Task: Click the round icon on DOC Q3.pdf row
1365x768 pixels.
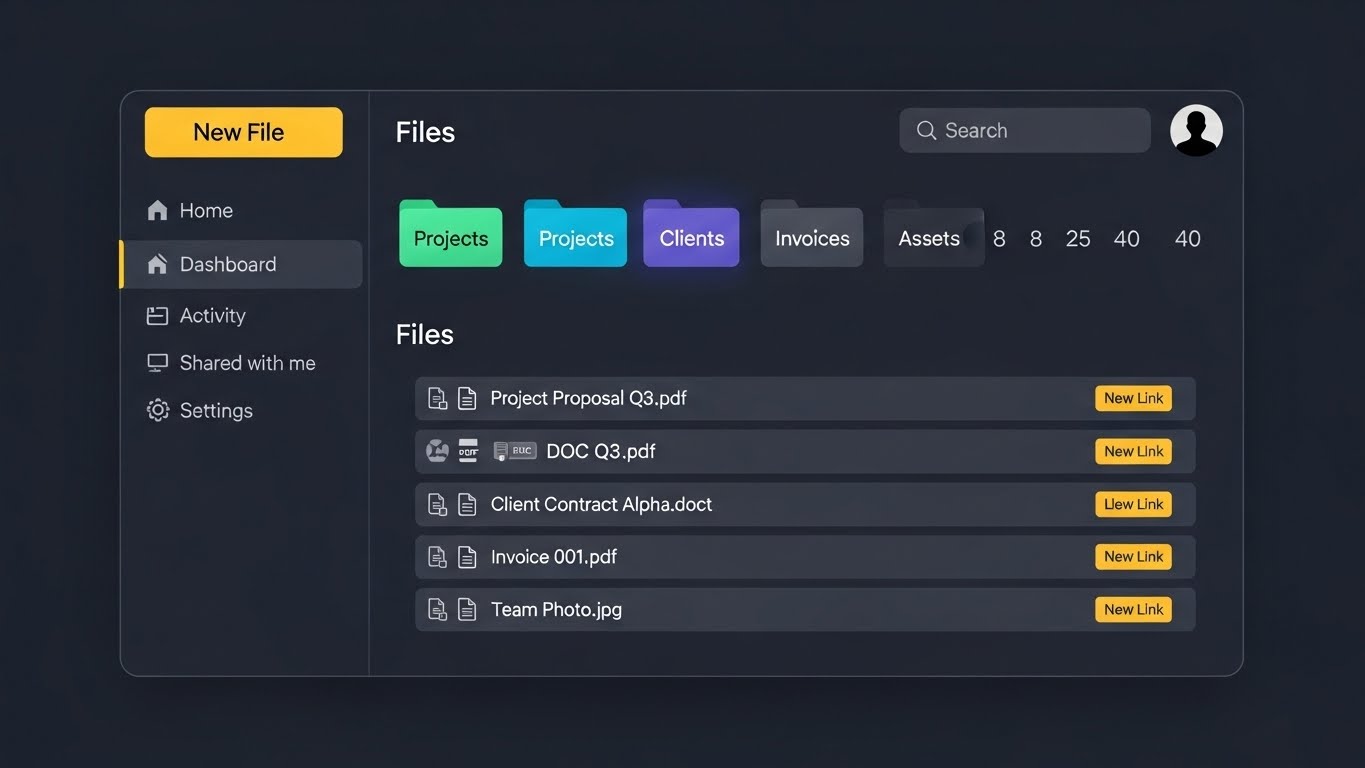Action: click(x=437, y=451)
